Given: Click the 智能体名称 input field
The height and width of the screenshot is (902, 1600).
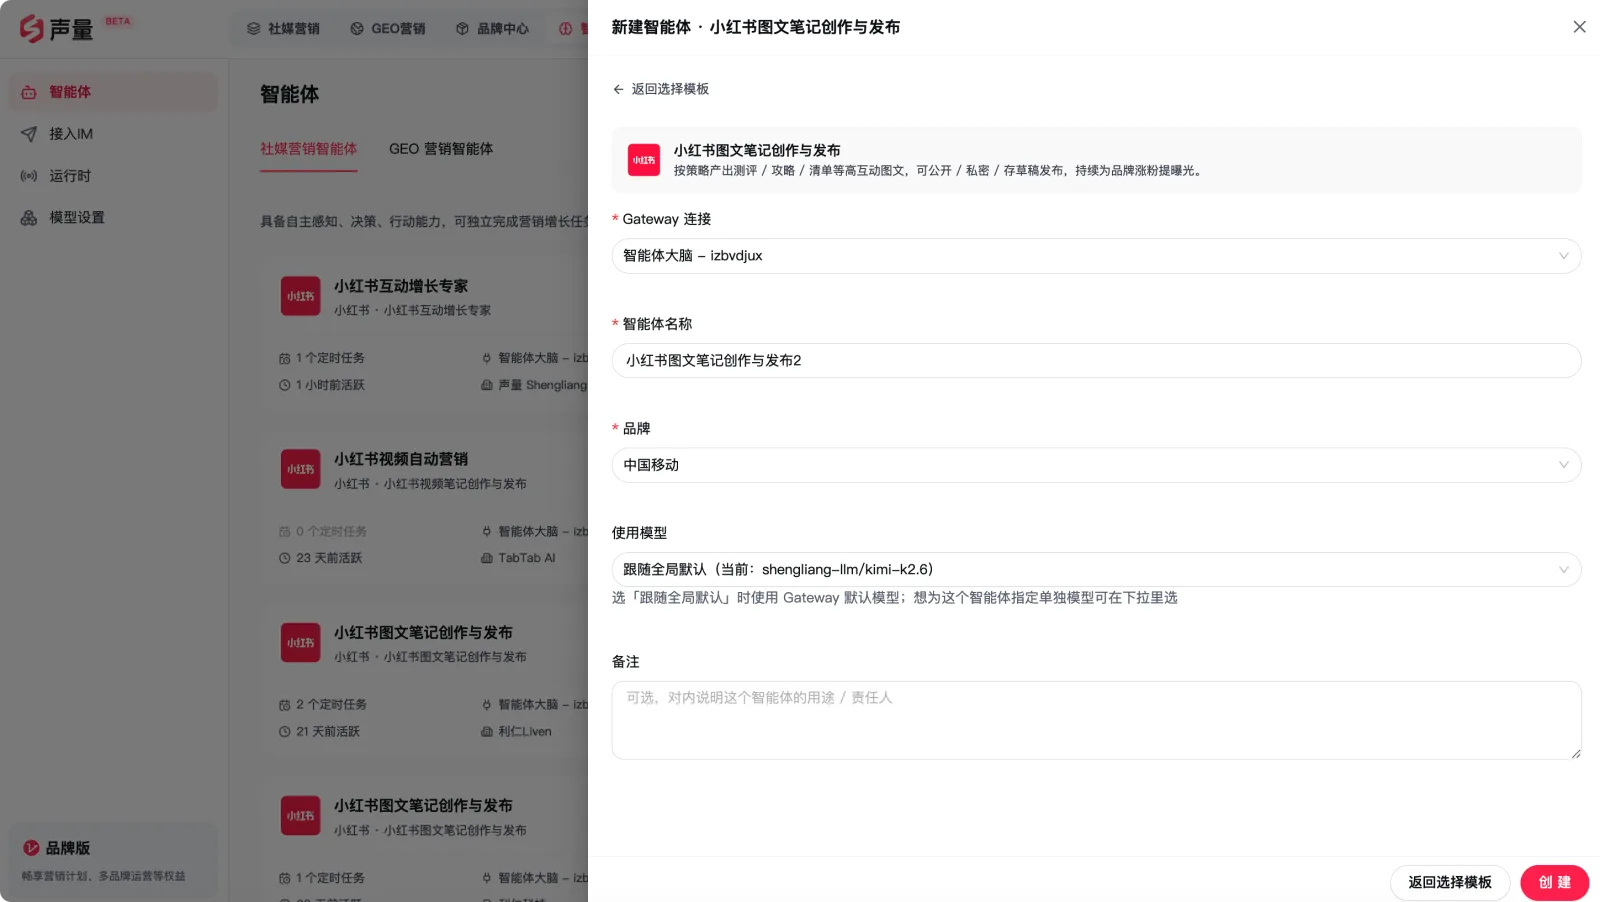Looking at the screenshot, I should (x=1096, y=360).
